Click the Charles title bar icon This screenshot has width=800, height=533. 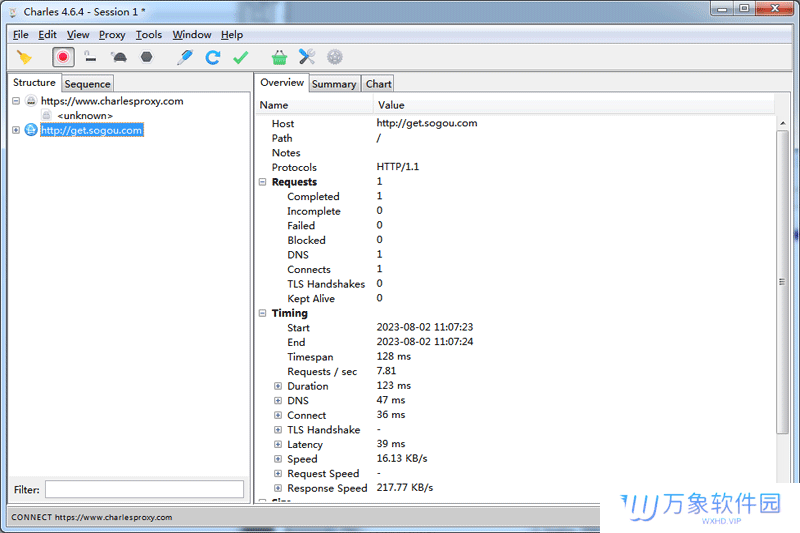coord(13,12)
